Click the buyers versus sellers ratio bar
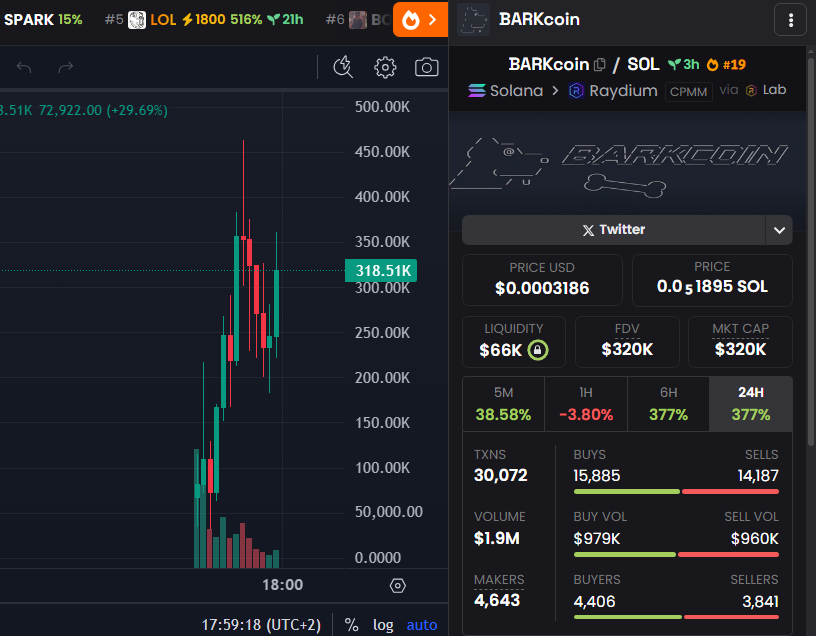 (676, 617)
